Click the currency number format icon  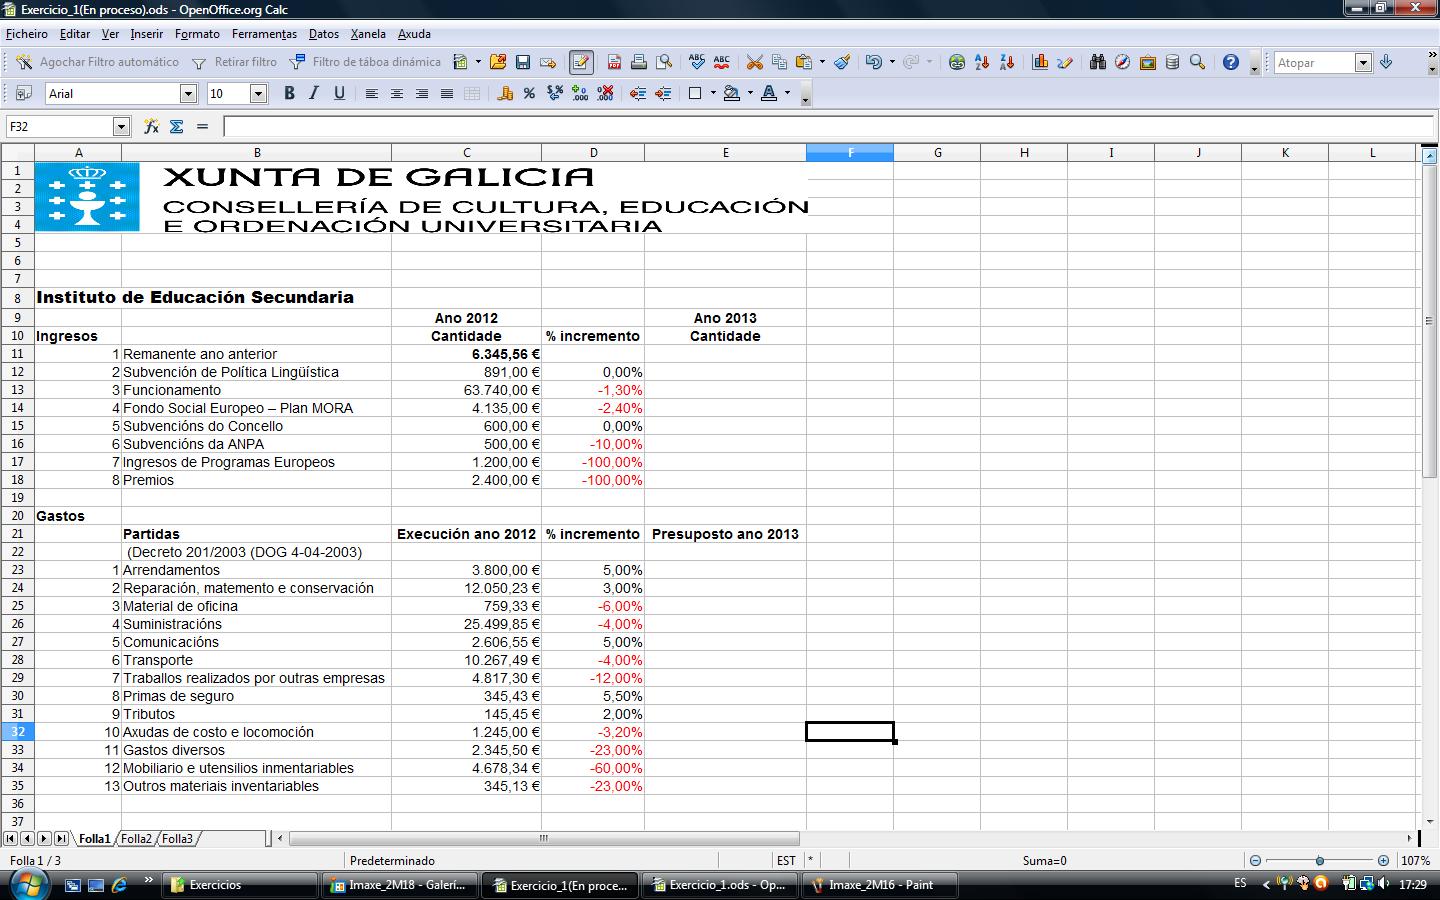coord(505,93)
